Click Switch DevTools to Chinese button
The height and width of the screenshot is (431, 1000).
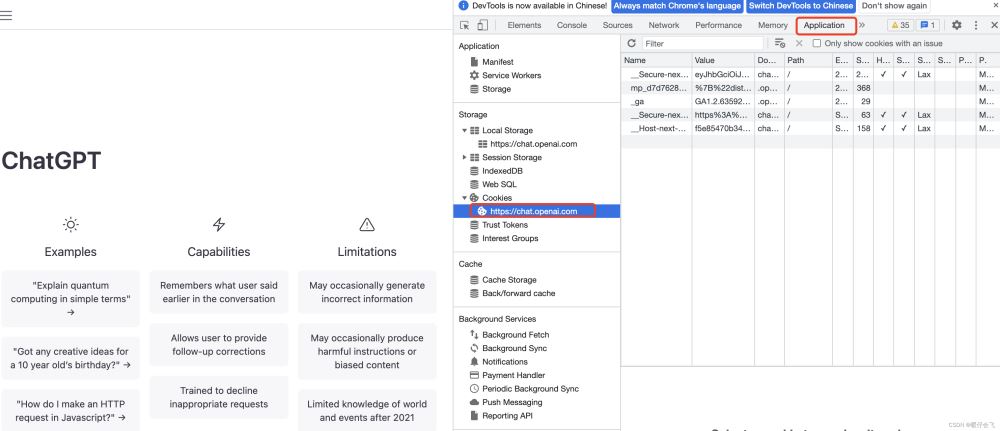pos(800,6)
